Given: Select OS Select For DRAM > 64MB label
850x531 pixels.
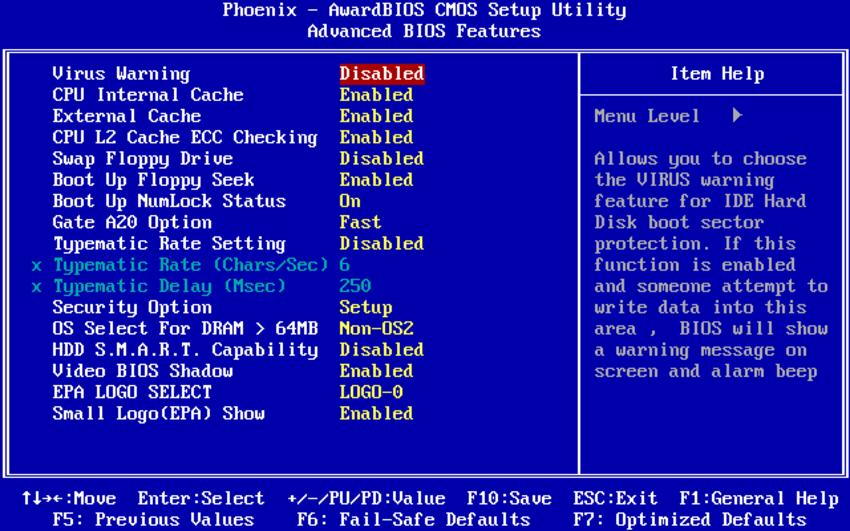Looking at the screenshot, I should point(185,328).
